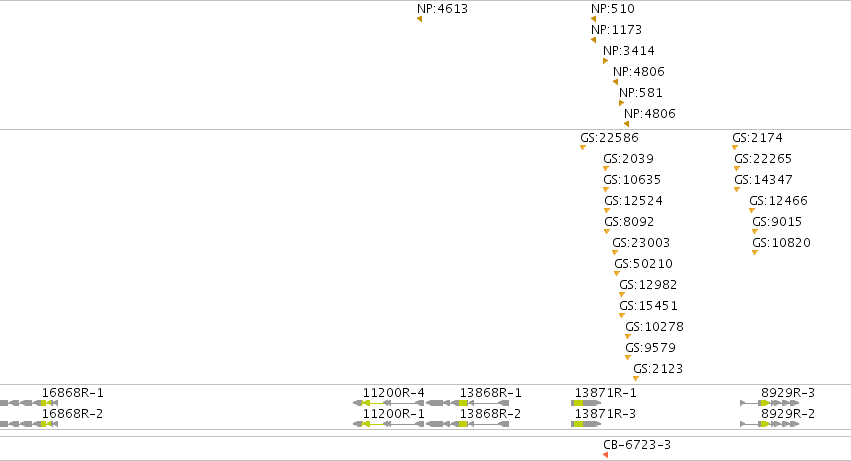Select the 11200R-1 transcript glyph
Viewport: 851px width, 461px height.
pos(389,424)
